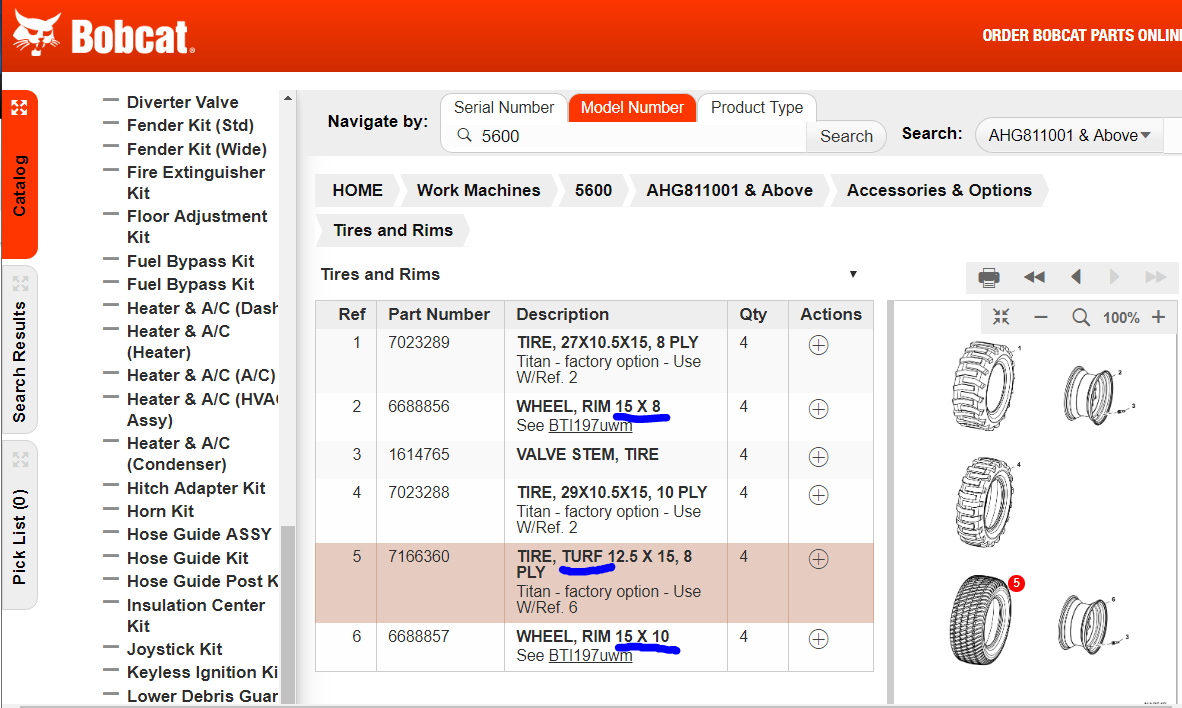The image size is (1182, 708).
Task: Go to Work Machines breadcrumb
Action: (x=479, y=190)
